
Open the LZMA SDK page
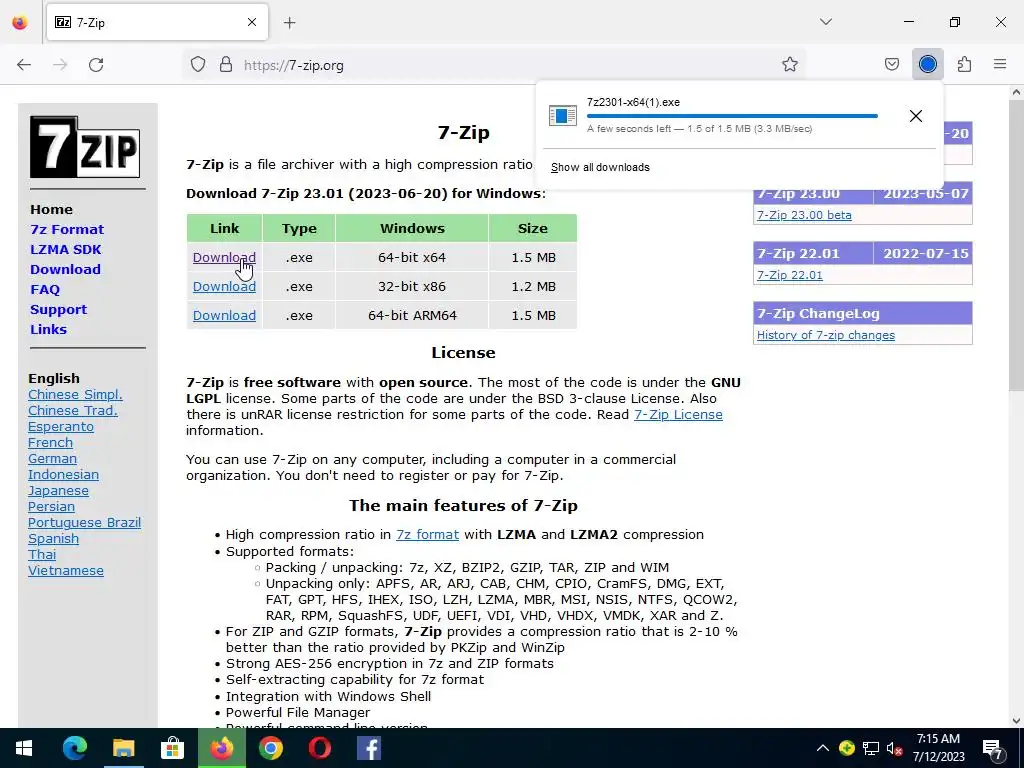pos(65,249)
